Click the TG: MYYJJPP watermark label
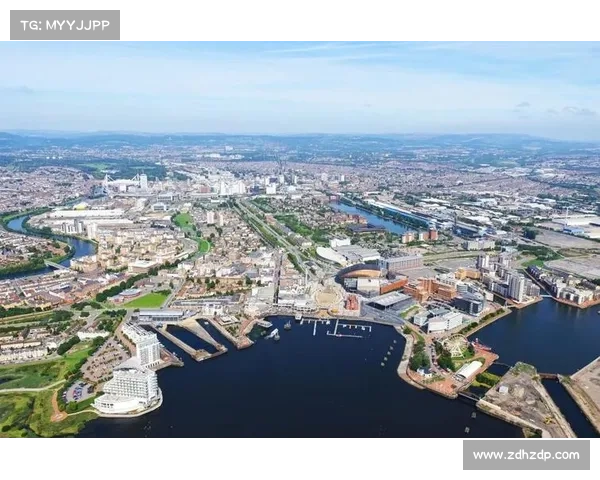Screen dimensions: 600x480 point(64,24)
